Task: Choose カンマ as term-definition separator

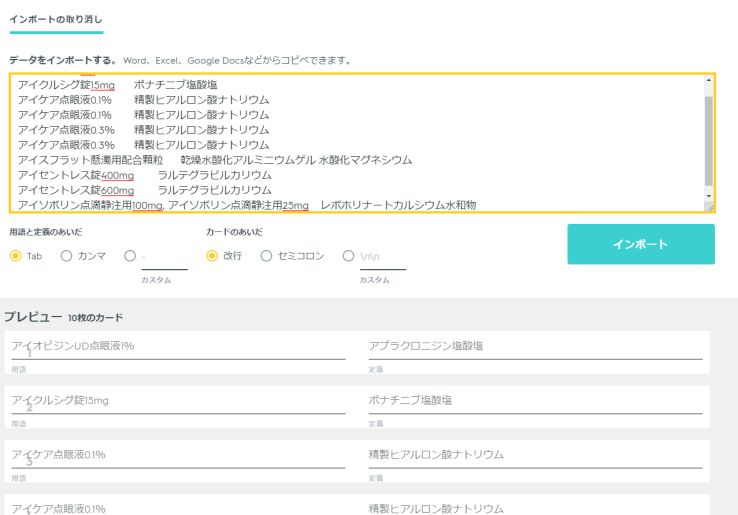Action: click(x=67, y=256)
